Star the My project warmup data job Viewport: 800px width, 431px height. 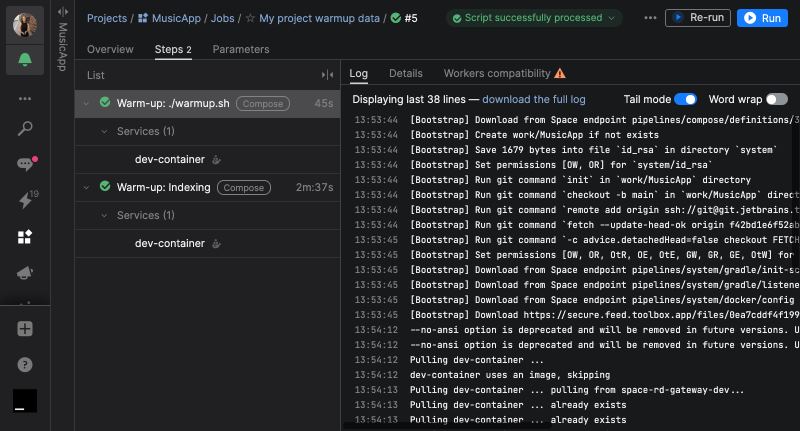250,18
